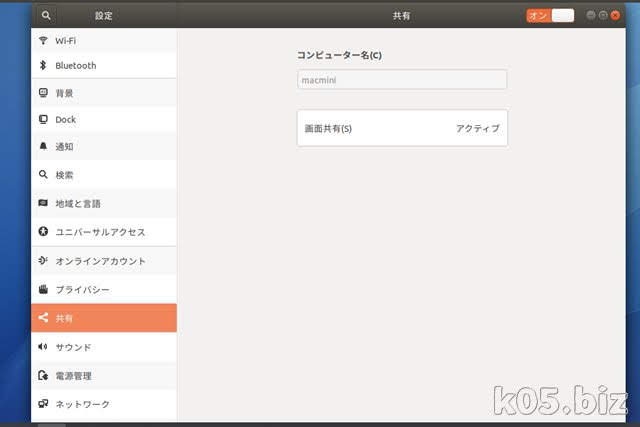Click the Bluetooth symbol icon
This screenshot has height=427, width=640.
[43, 65]
